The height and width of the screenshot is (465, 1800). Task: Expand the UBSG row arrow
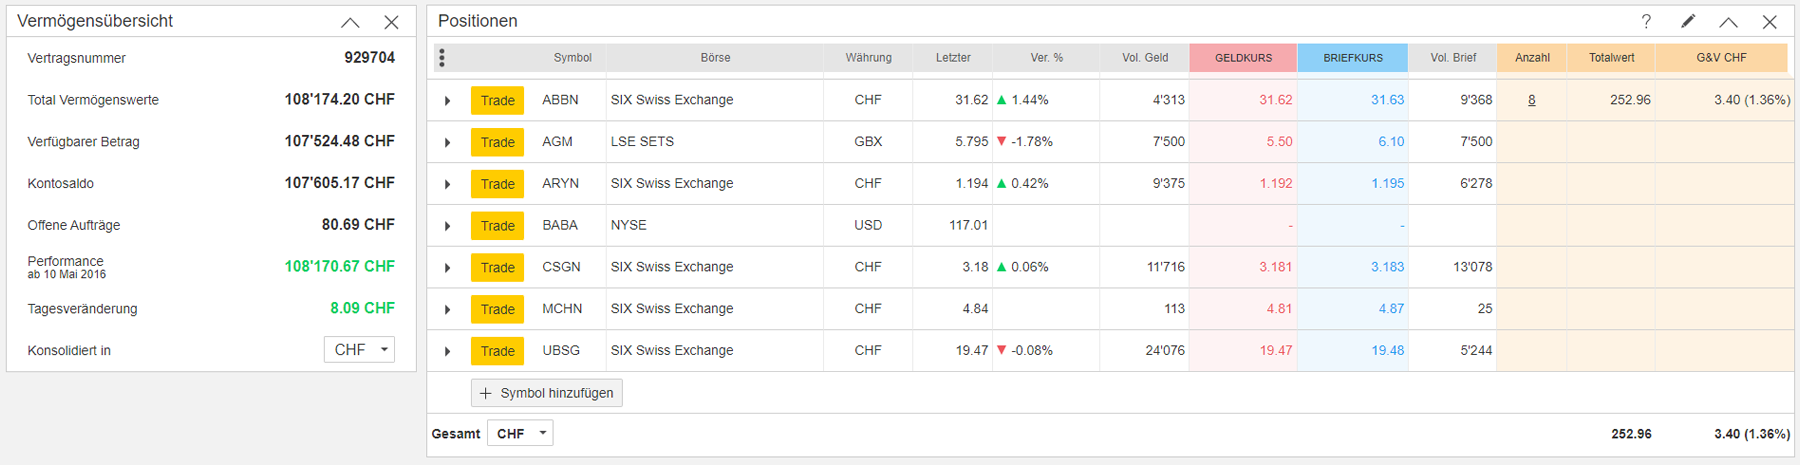pos(448,351)
